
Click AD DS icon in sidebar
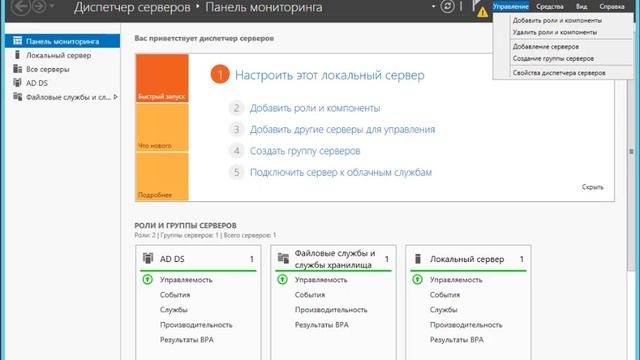pyautogui.click(x=17, y=82)
